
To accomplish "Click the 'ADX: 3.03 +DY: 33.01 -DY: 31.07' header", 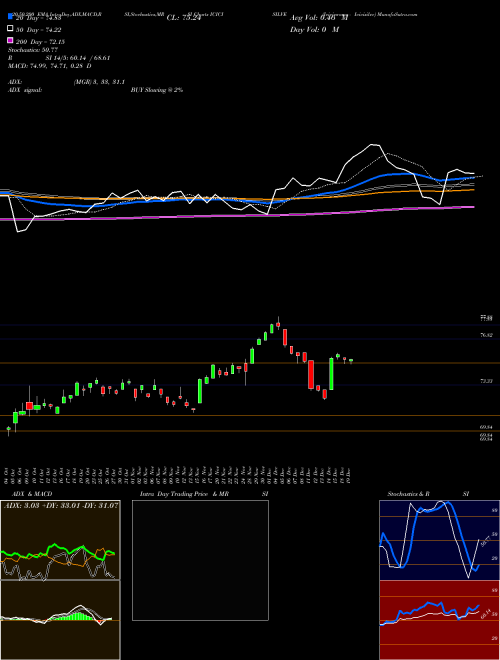I will coord(61,505).
